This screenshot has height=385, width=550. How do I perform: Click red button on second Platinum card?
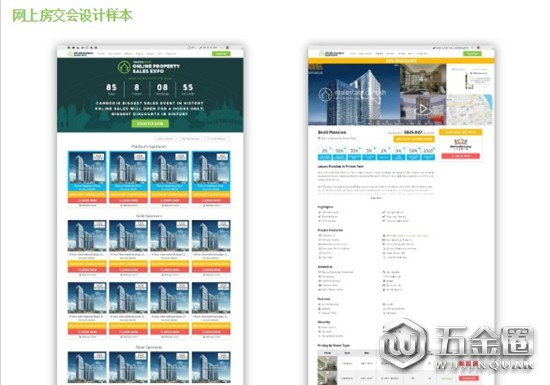coord(128,201)
